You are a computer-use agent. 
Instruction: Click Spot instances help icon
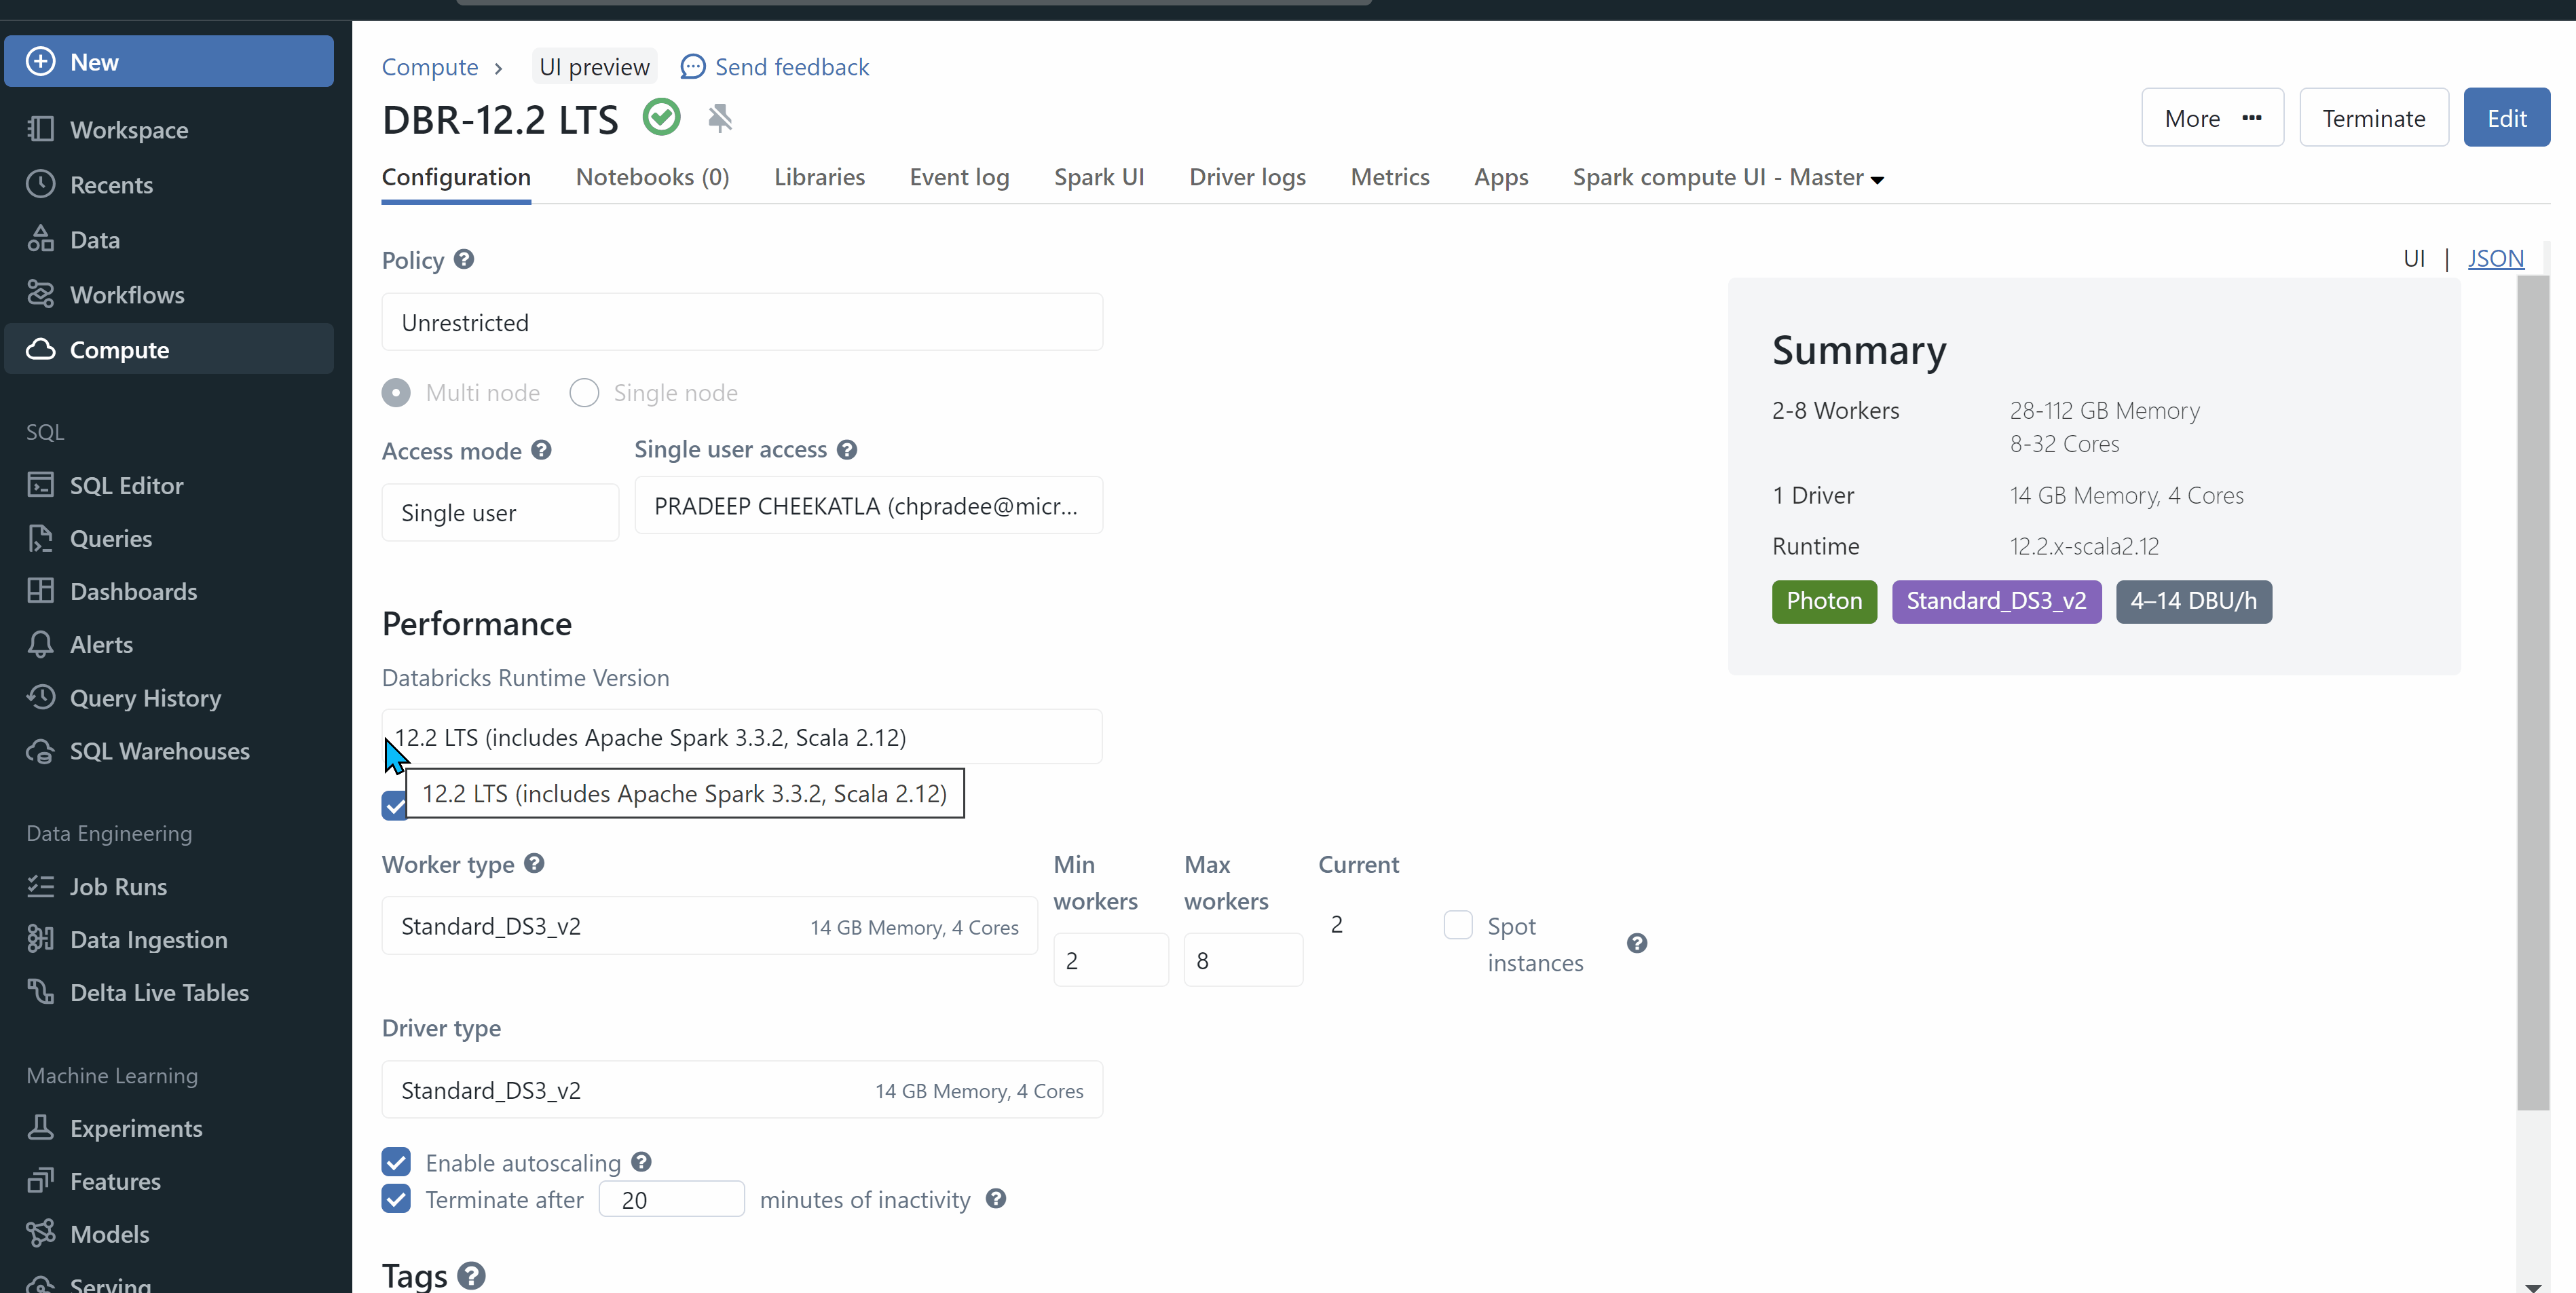[x=1636, y=943]
